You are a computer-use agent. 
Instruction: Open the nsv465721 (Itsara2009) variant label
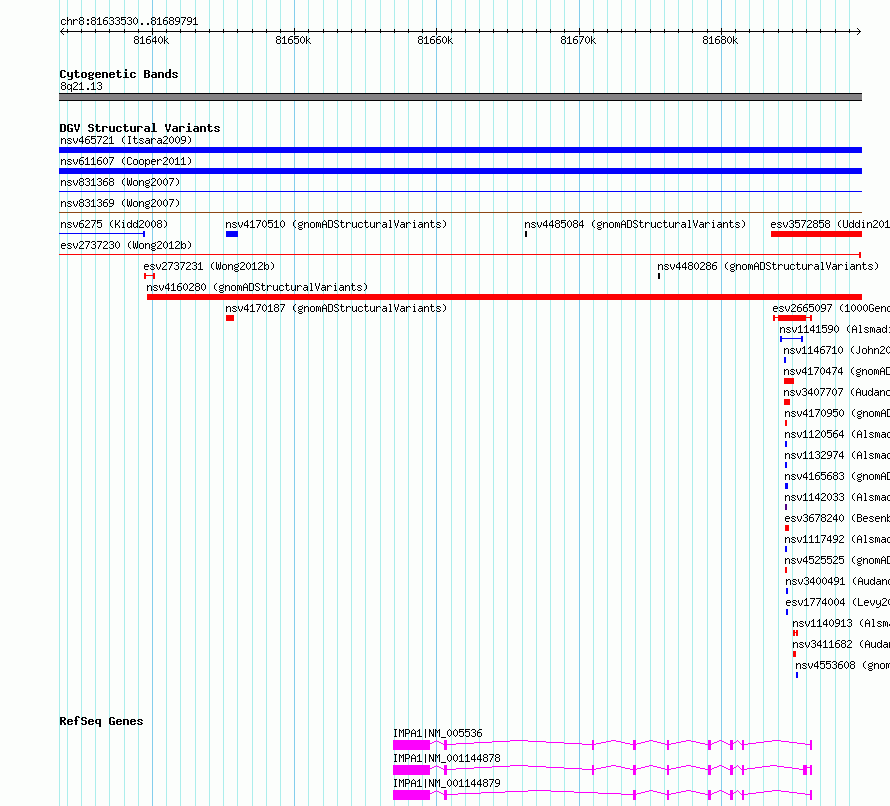[x=126, y=140]
